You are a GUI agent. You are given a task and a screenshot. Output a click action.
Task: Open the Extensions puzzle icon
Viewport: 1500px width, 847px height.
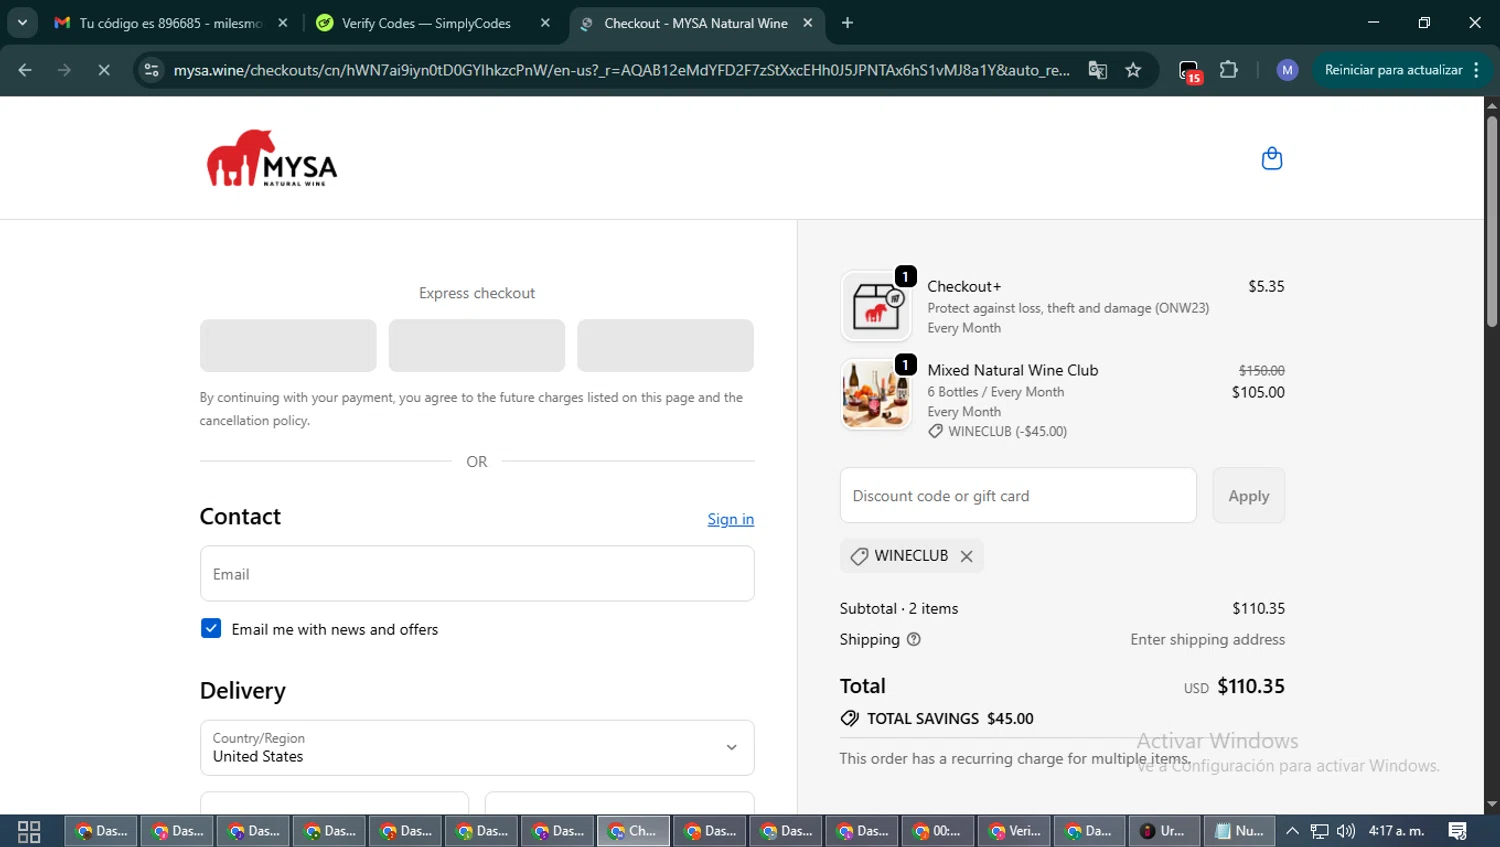pos(1229,70)
